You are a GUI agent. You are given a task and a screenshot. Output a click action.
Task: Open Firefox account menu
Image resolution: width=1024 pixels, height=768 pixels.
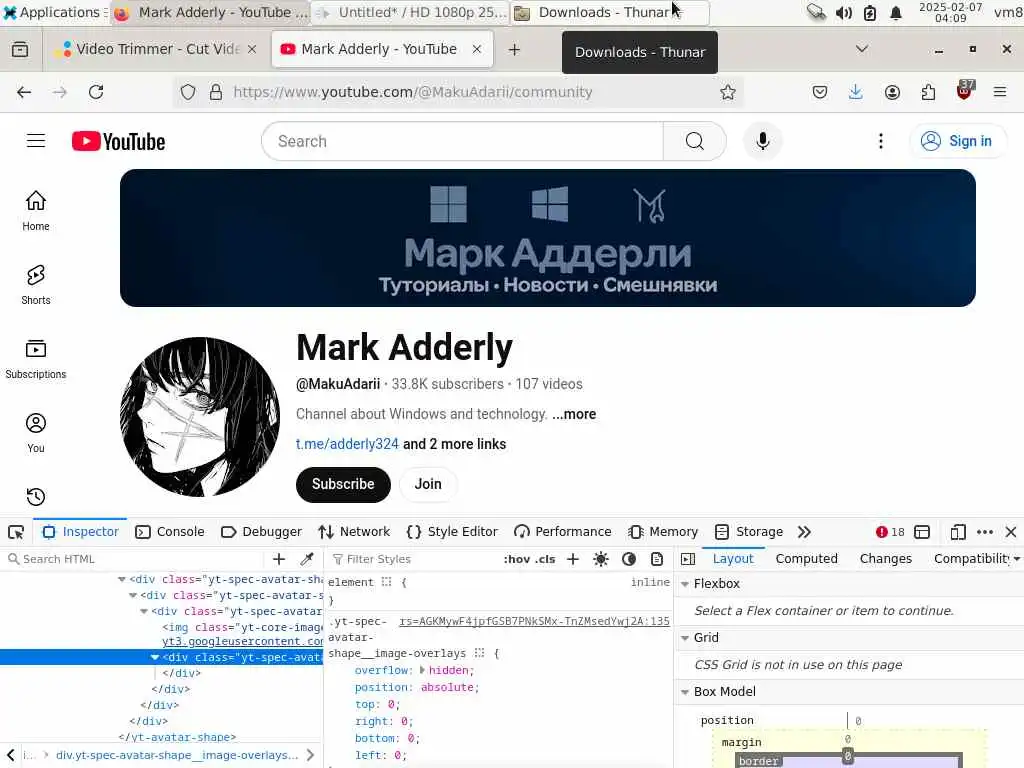point(892,92)
